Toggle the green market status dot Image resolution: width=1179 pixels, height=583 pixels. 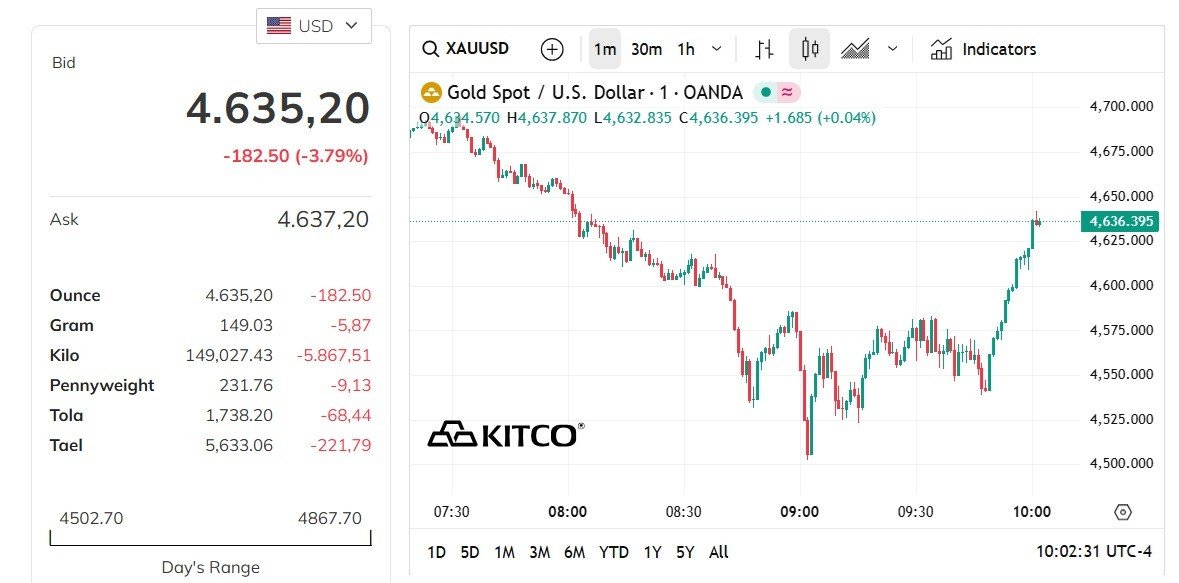[765, 92]
